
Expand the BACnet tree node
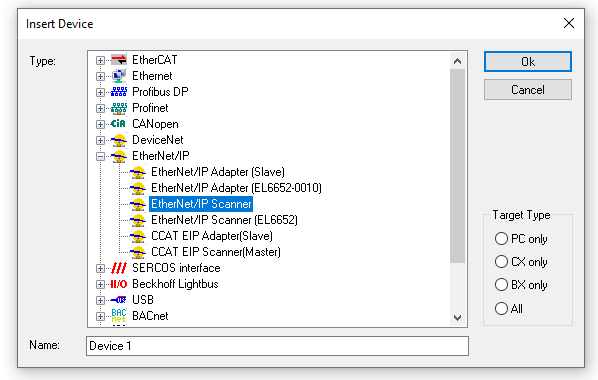pyautogui.click(x=100, y=317)
